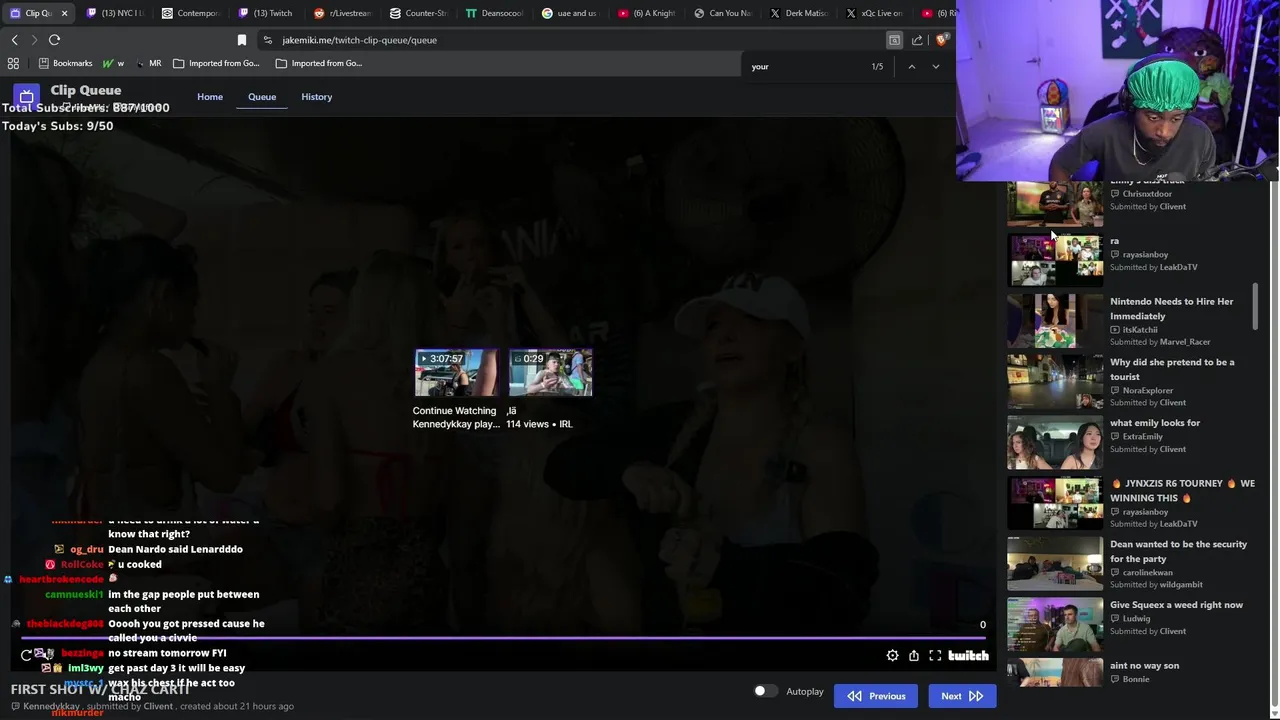Click the Previous clip button

876,696
